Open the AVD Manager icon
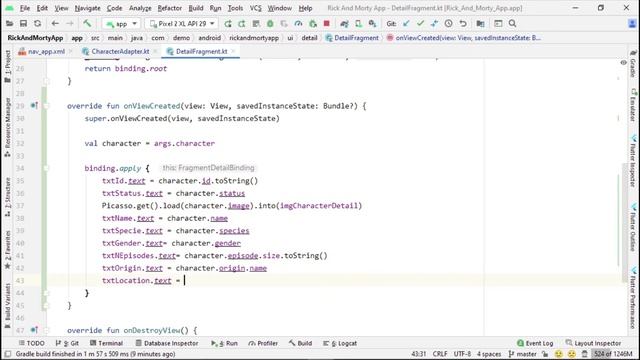Image resolution: width=640 pixels, height=360 pixels. [x=358, y=24]
